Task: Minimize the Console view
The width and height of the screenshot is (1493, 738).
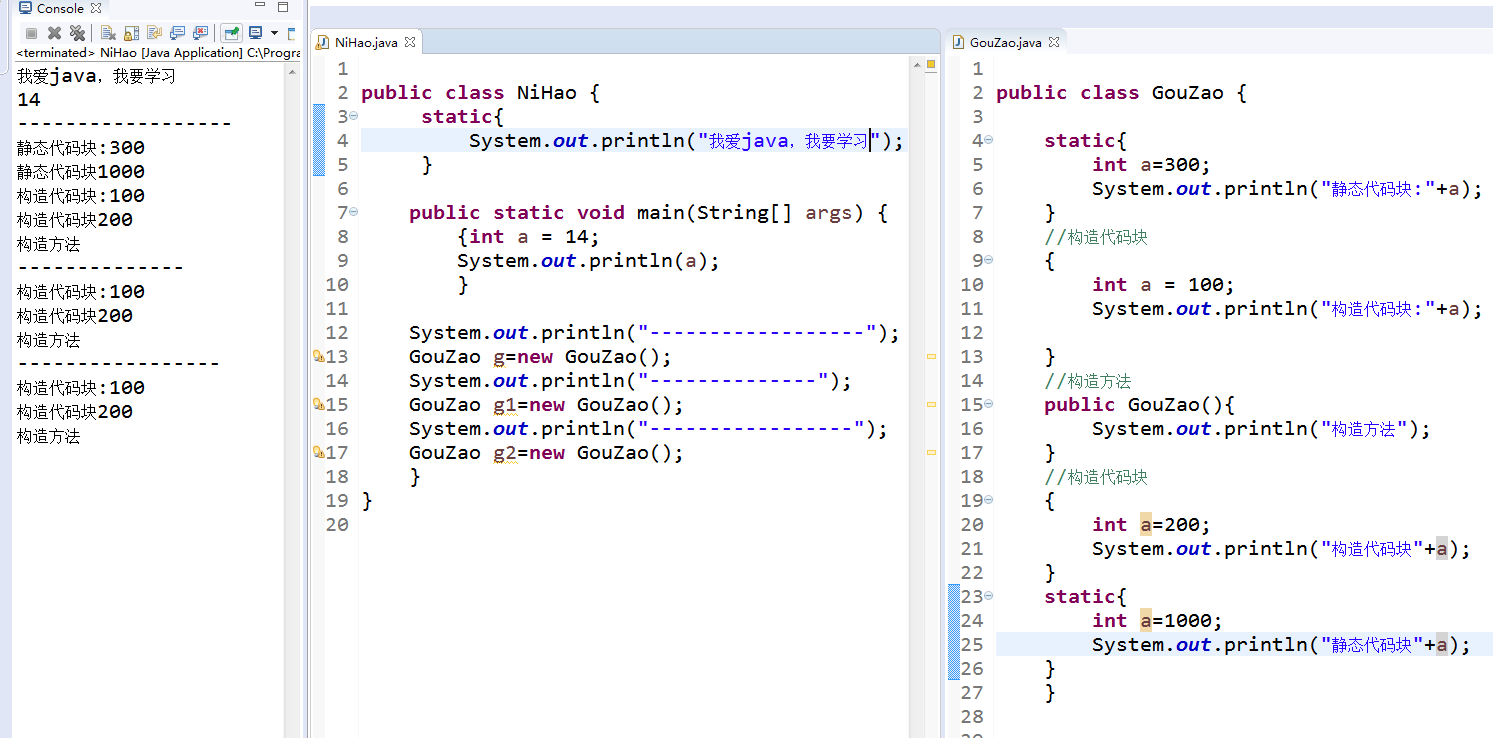Action: tap(258, 8)
